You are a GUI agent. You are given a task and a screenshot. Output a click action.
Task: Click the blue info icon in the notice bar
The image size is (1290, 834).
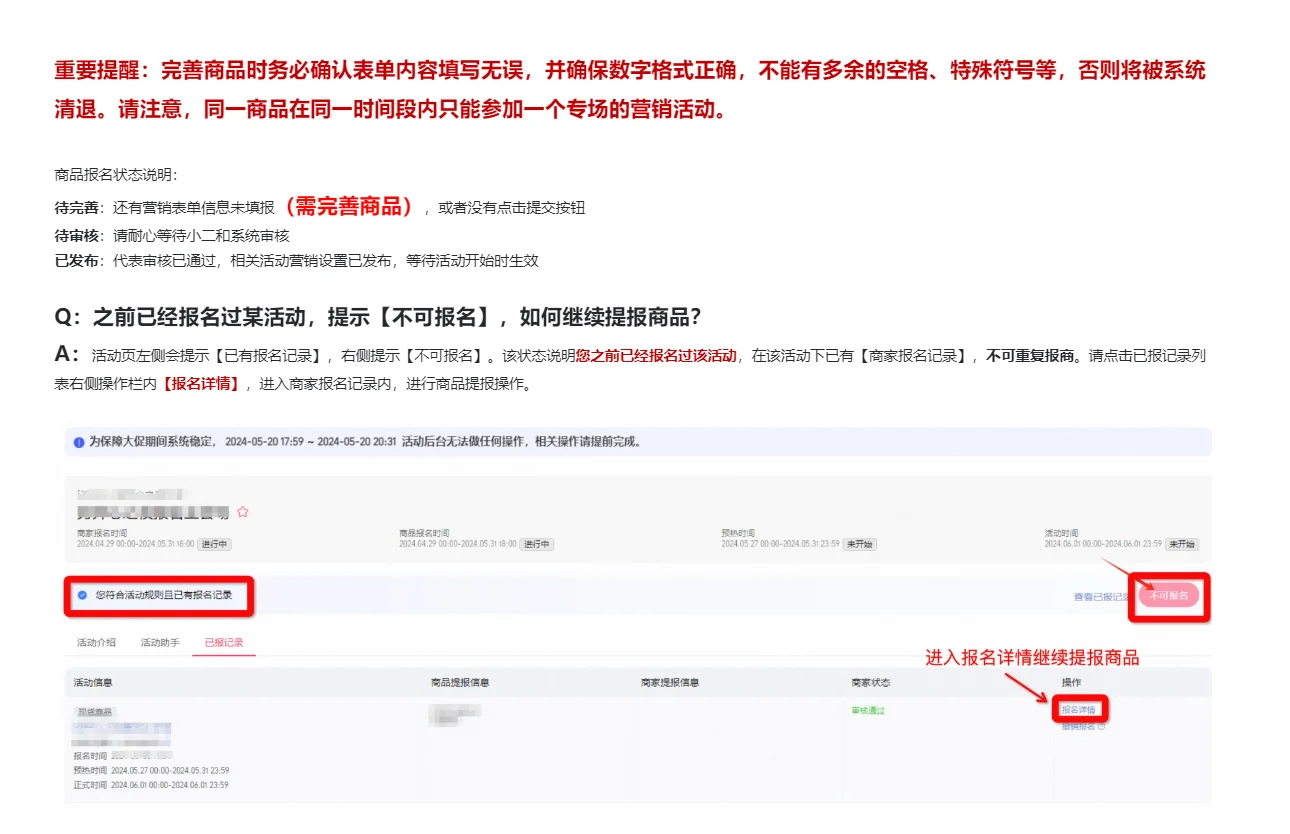click(x=81, y=440)
